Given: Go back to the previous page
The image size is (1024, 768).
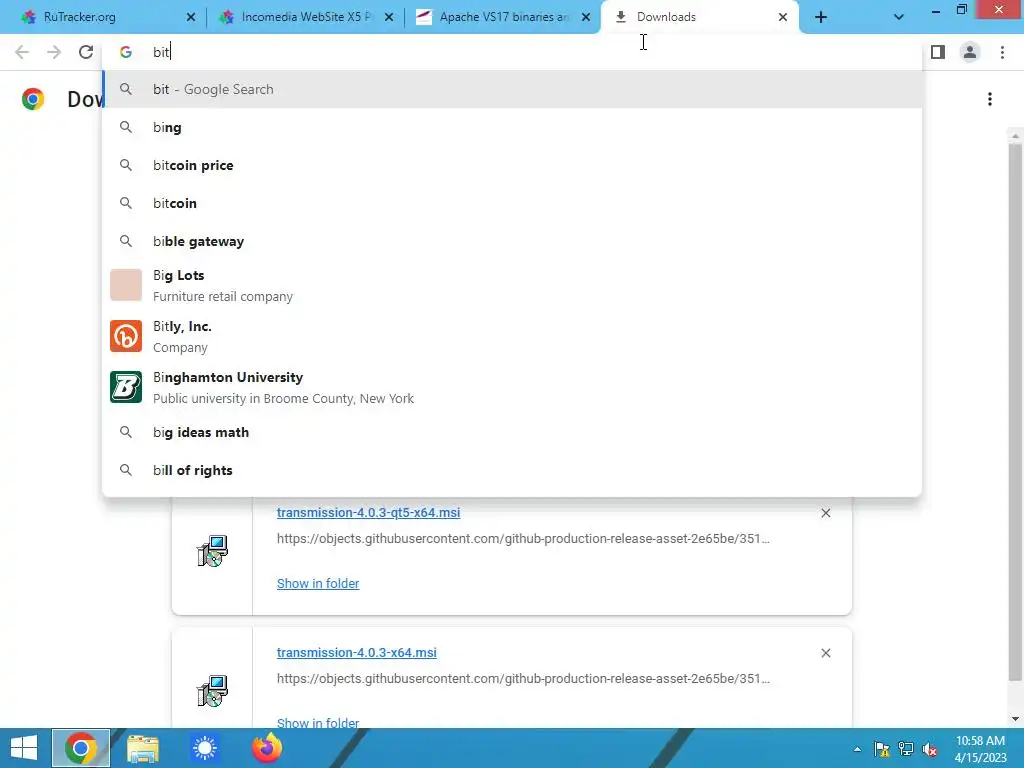Looking at the screenshot, I should pos(22,52).
